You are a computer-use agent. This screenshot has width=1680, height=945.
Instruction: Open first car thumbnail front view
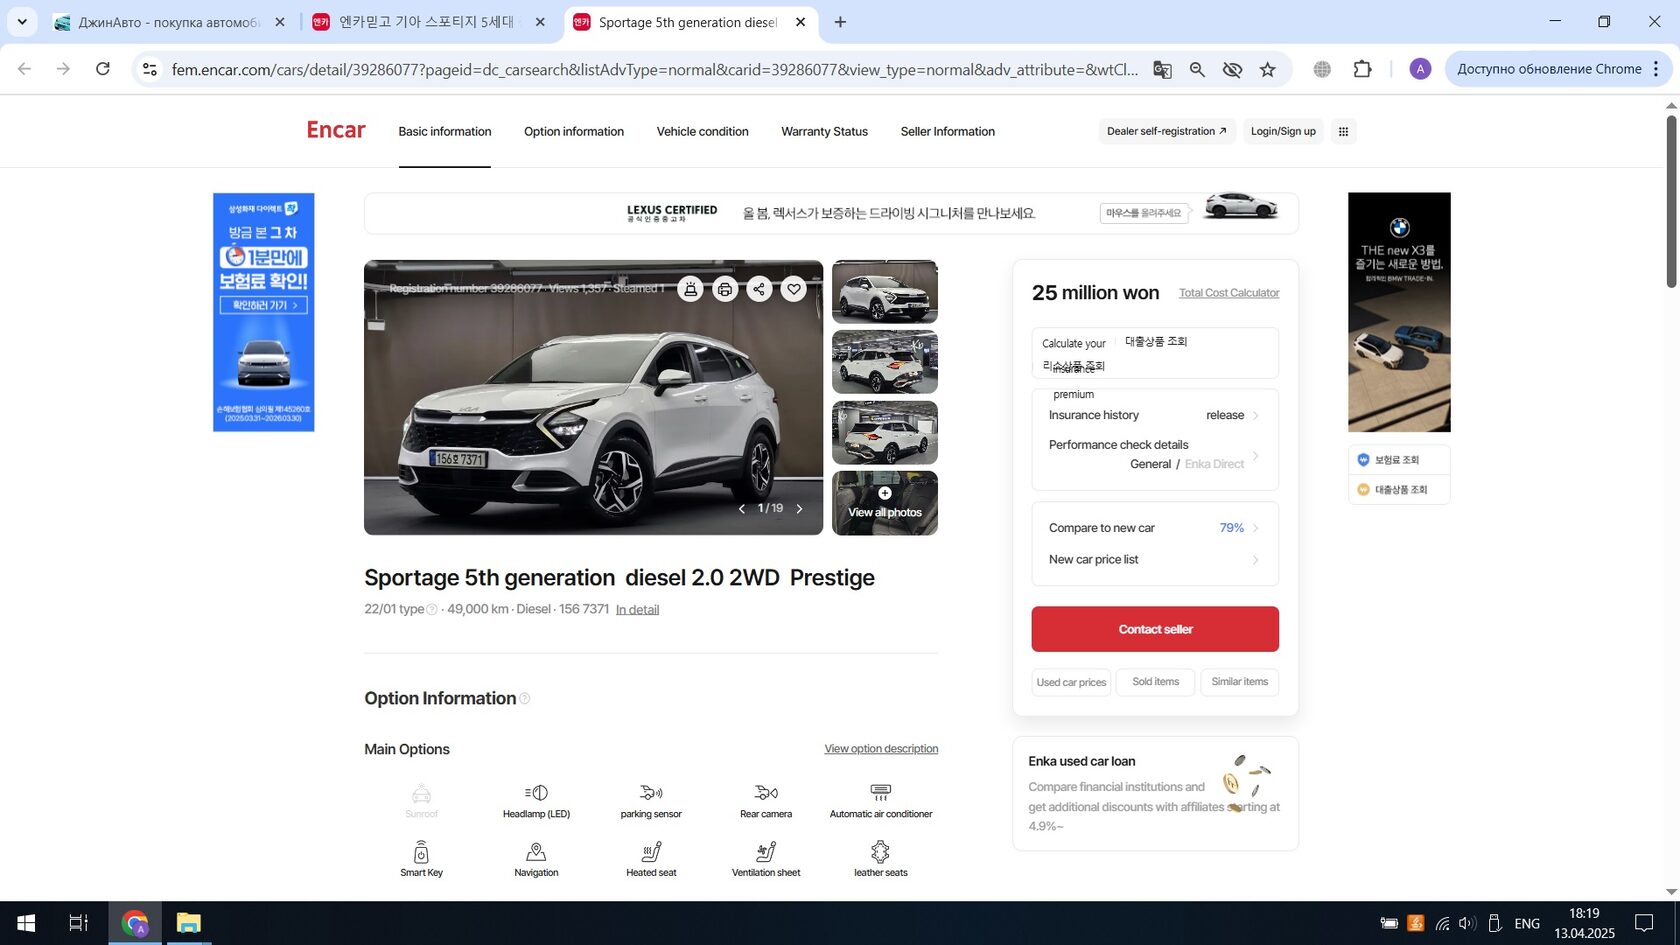885,292
